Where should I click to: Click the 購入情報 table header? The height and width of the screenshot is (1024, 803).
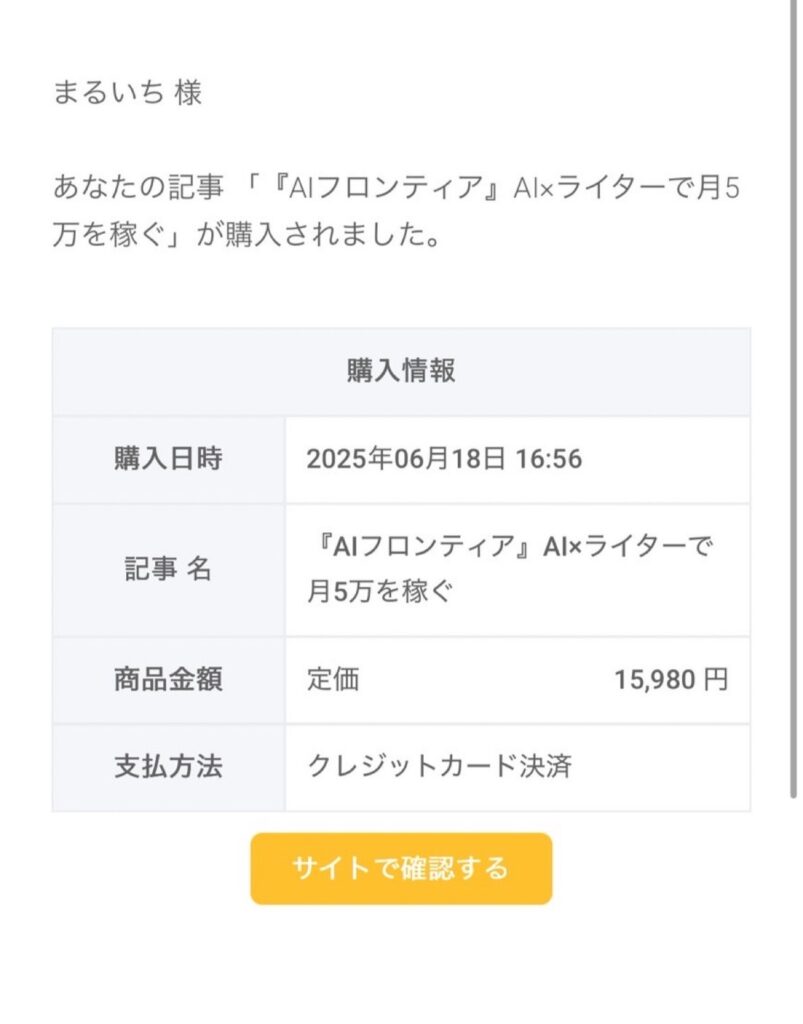pyautogui.click(x=401, y=371)
